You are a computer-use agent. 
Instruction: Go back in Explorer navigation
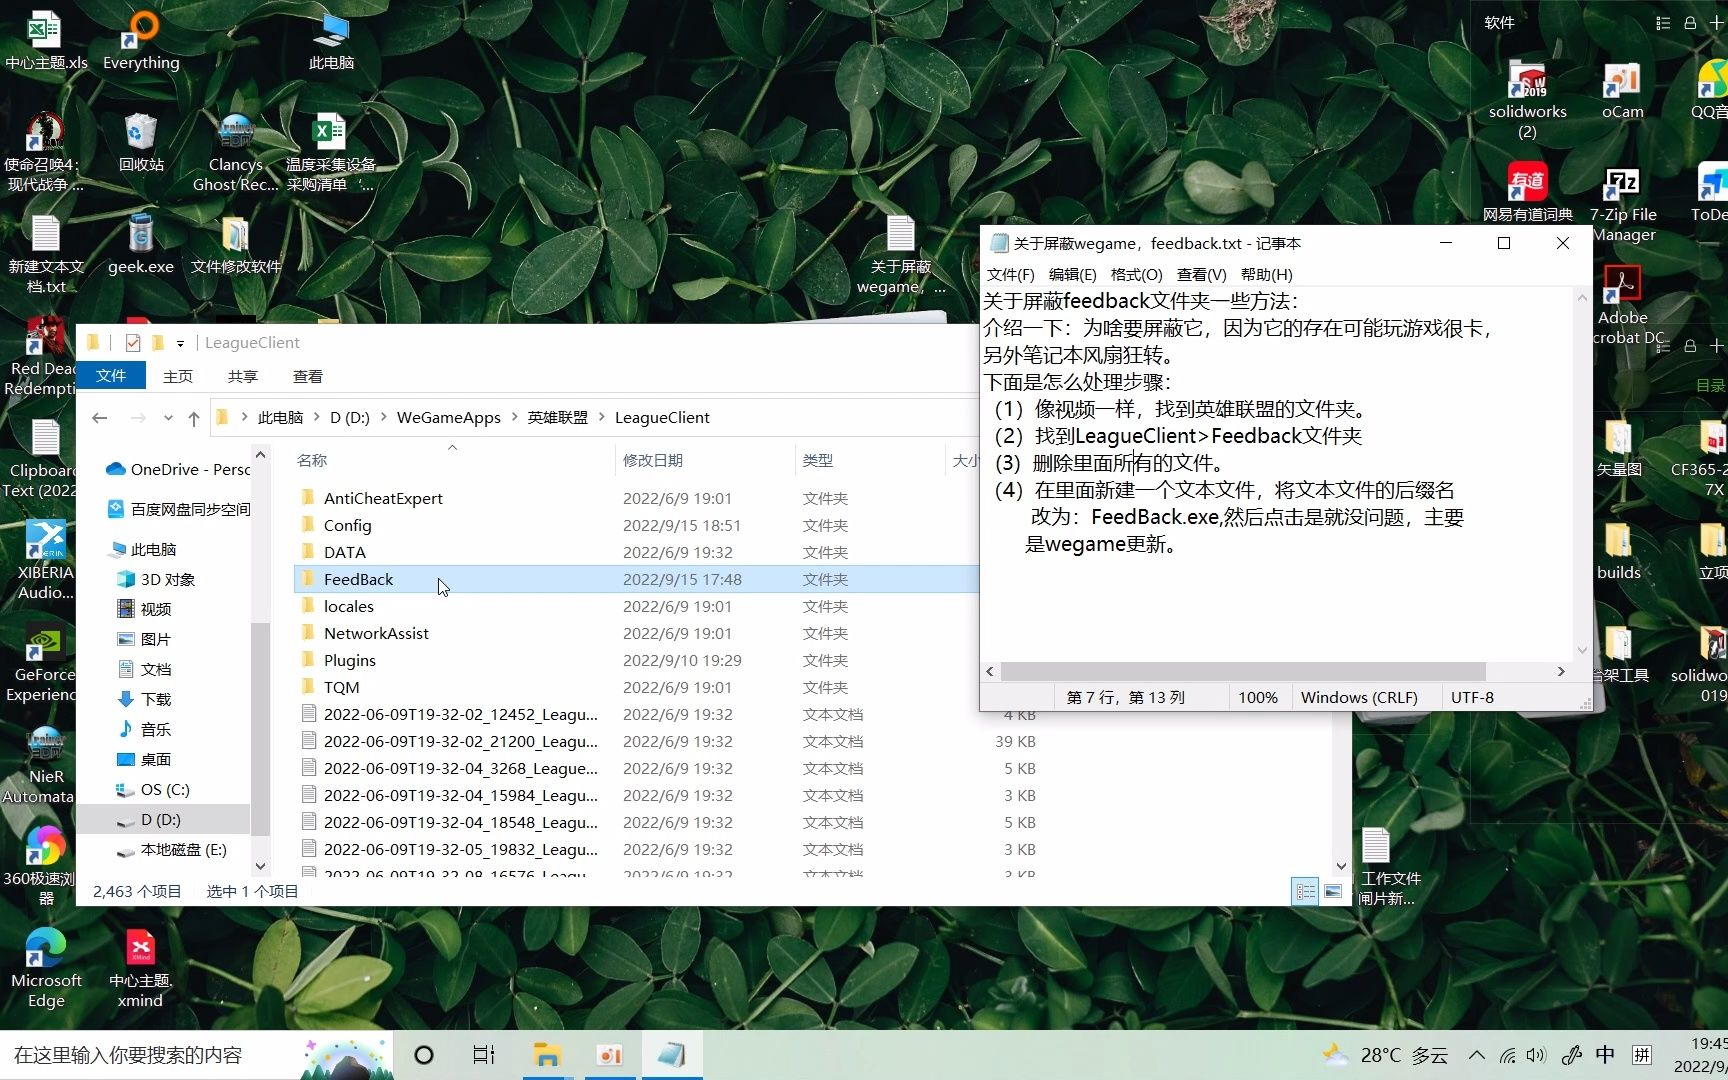pyautogui.click(x=99, y=418)
